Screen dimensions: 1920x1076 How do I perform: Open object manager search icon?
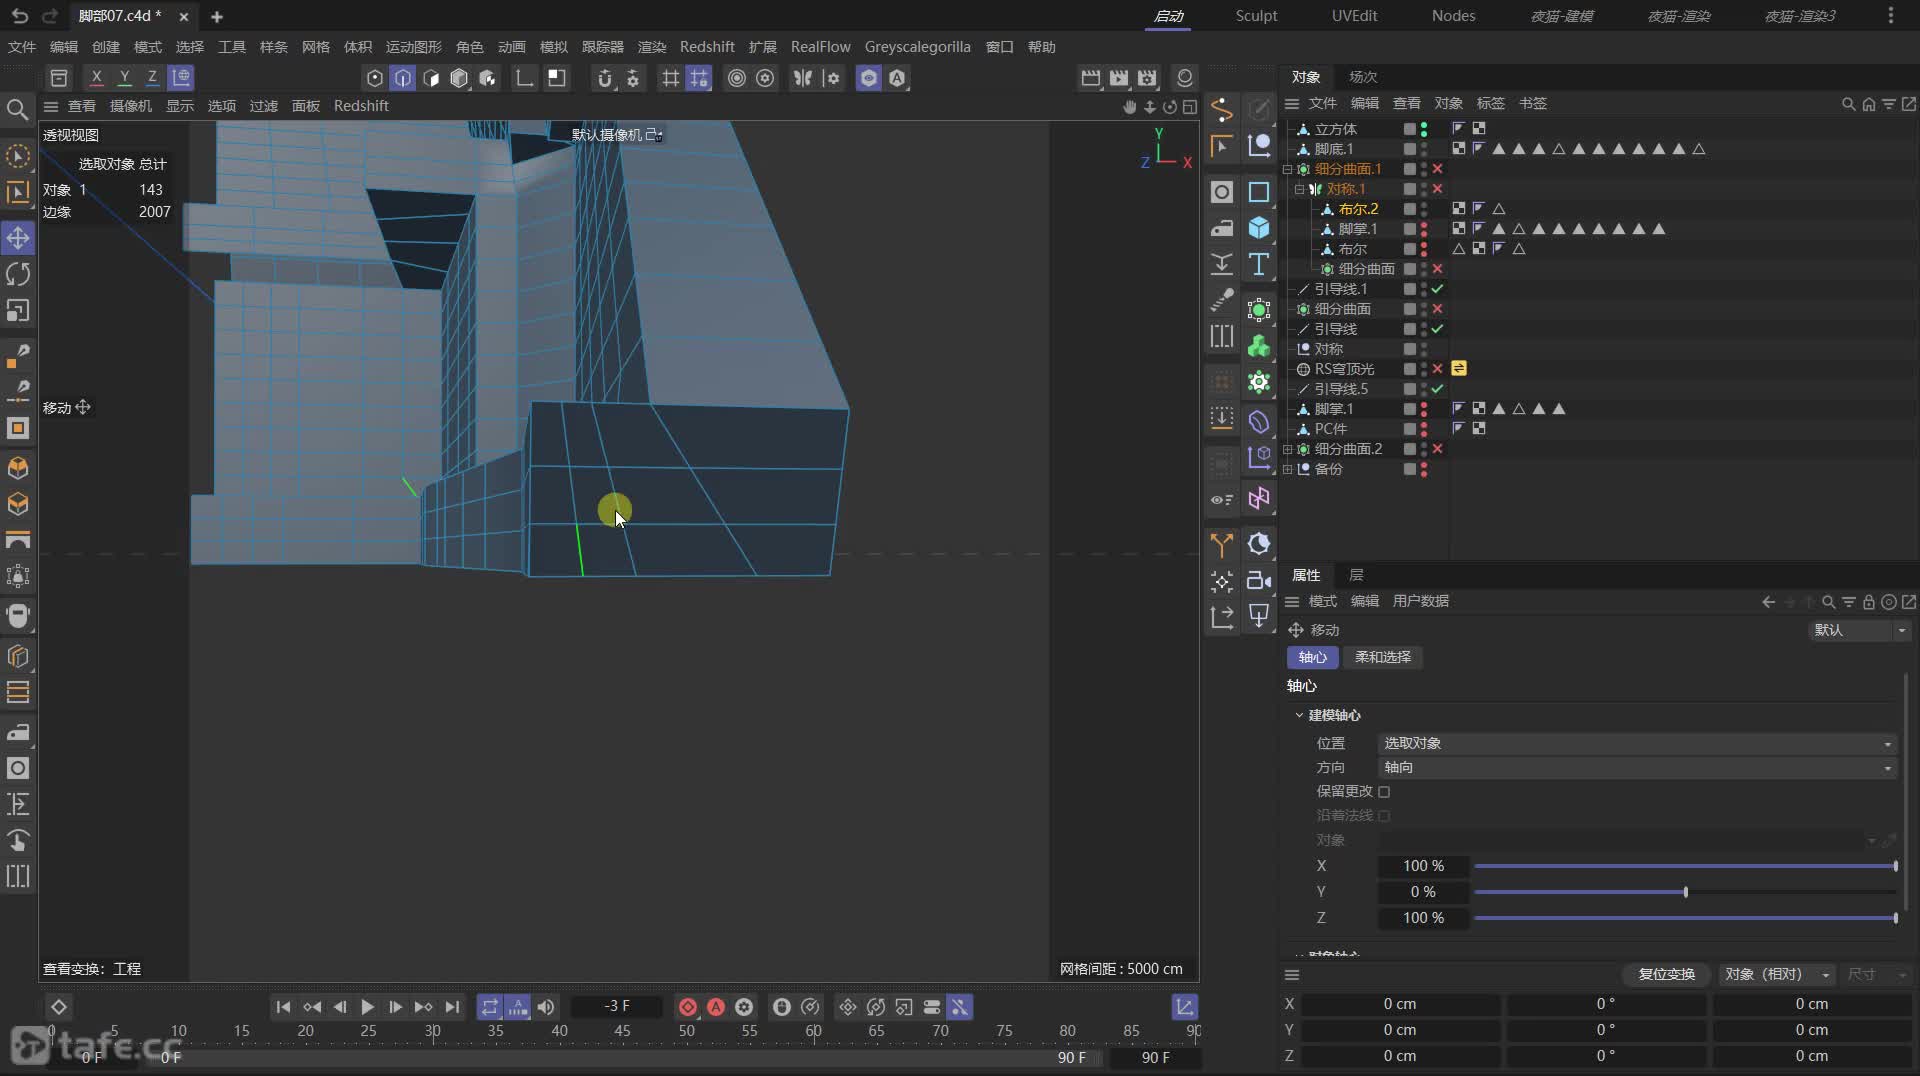[x=1848, y=104]
